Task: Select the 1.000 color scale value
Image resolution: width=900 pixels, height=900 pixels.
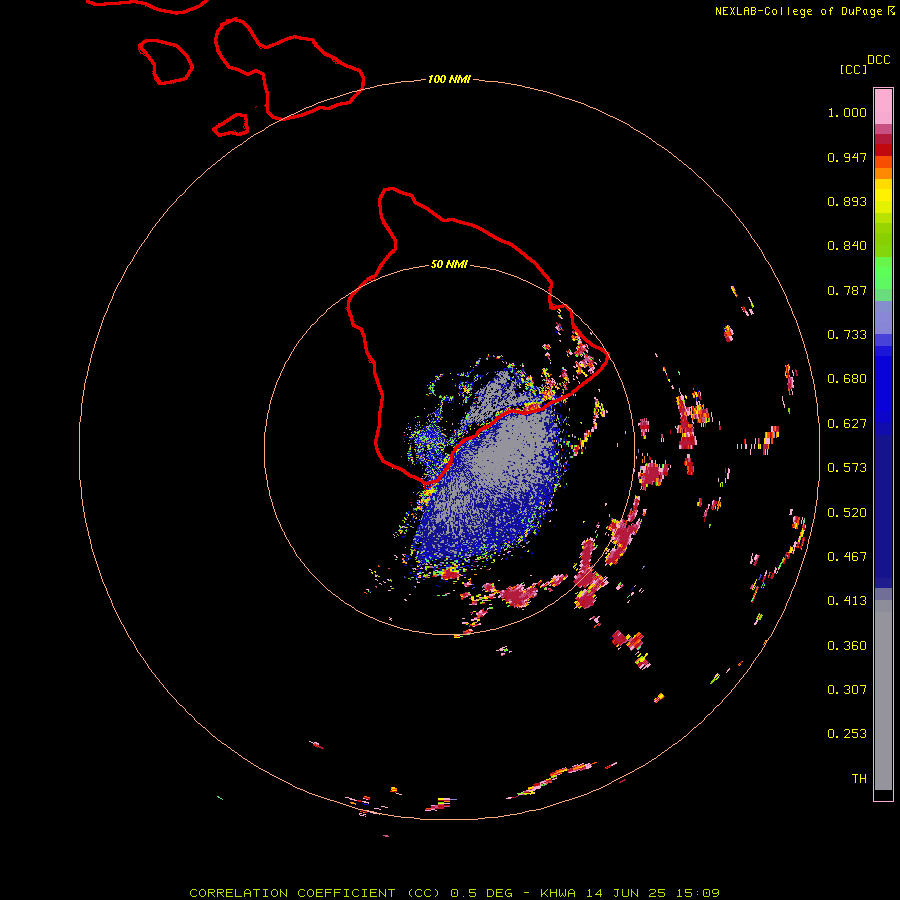Action: coord(847,112)
